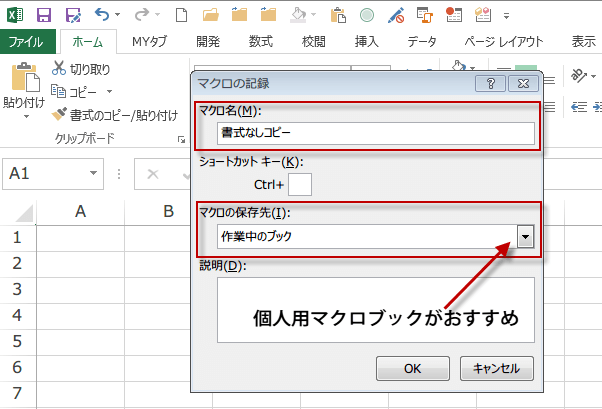Open the 開発 tab

pos(208,41)
